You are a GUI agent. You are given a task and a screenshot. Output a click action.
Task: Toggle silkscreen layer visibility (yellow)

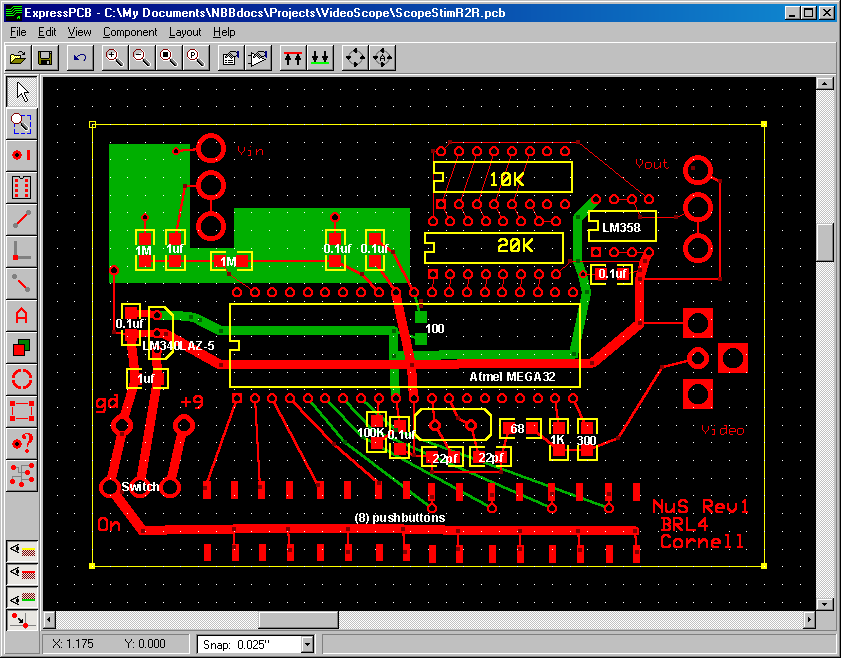pyautogui.click(x=22, y=550)
